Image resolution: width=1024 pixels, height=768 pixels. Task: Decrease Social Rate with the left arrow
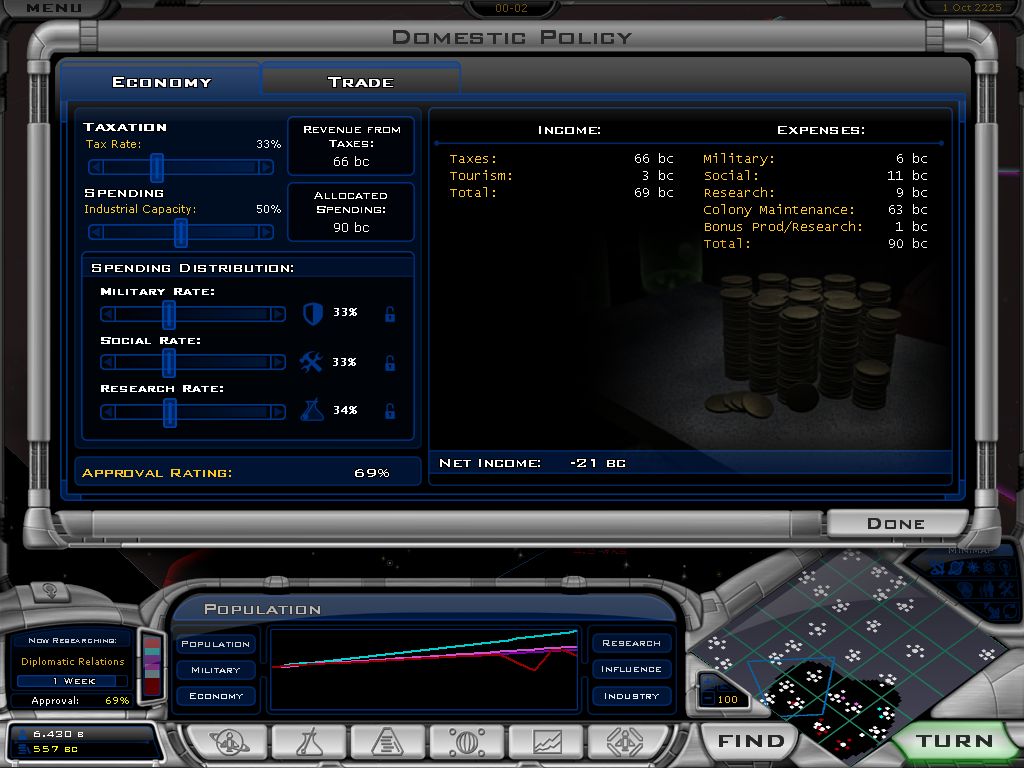click(108, 362)
